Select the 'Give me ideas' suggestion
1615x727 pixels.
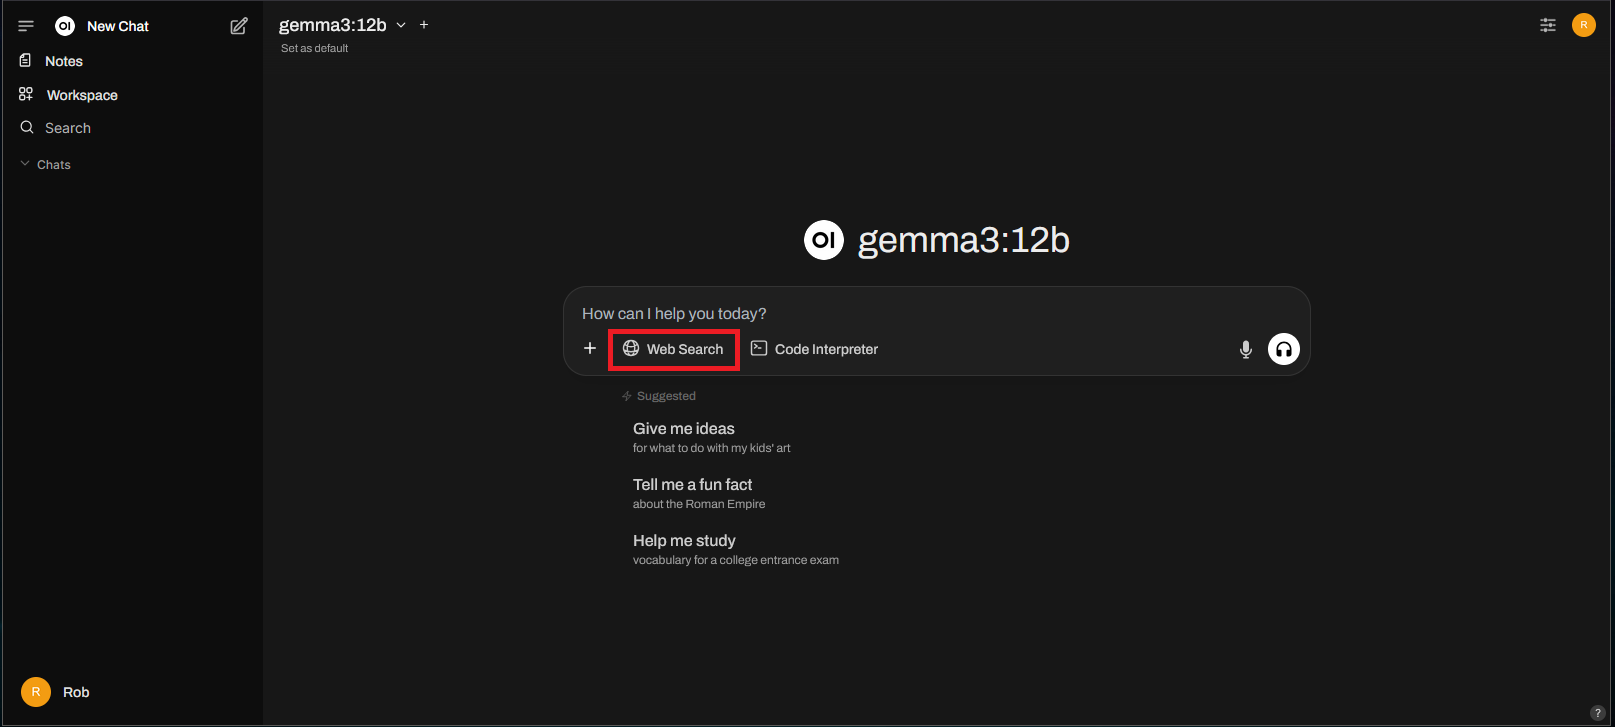[x=712, y=437]
